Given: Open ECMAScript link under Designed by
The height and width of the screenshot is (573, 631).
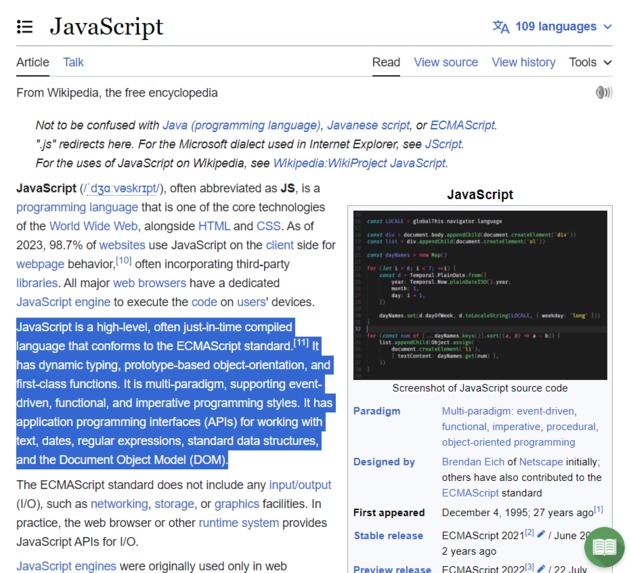Looking at the screenshot, I should click(x=470, y=493).
